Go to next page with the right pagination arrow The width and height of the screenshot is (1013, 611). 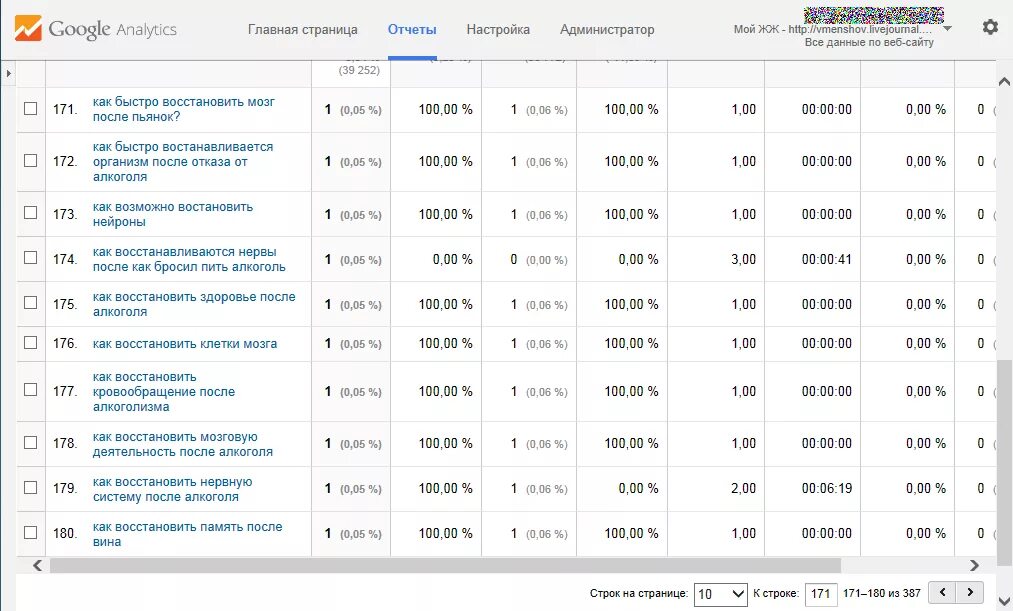[969, 591]
